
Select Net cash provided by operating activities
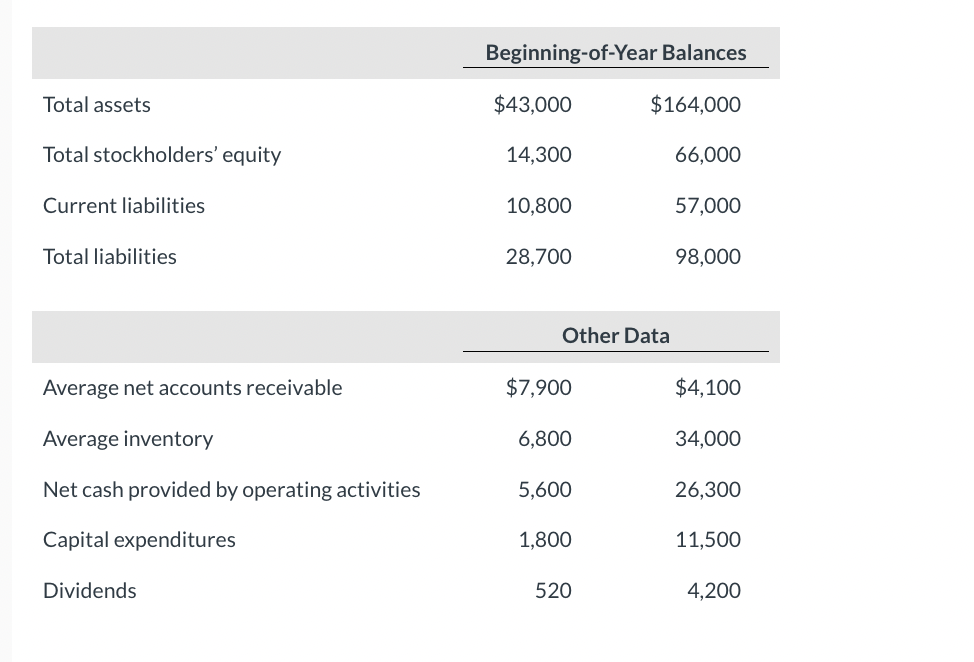[x=232, y=489]
